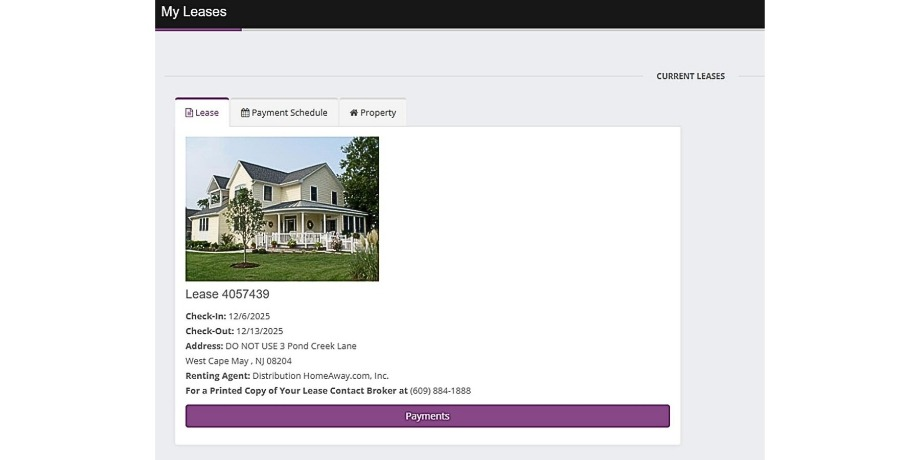The width and height of the screenshot is (920, 460).
Task: Click the bold Address label
Action: click(x=204, y=346)
